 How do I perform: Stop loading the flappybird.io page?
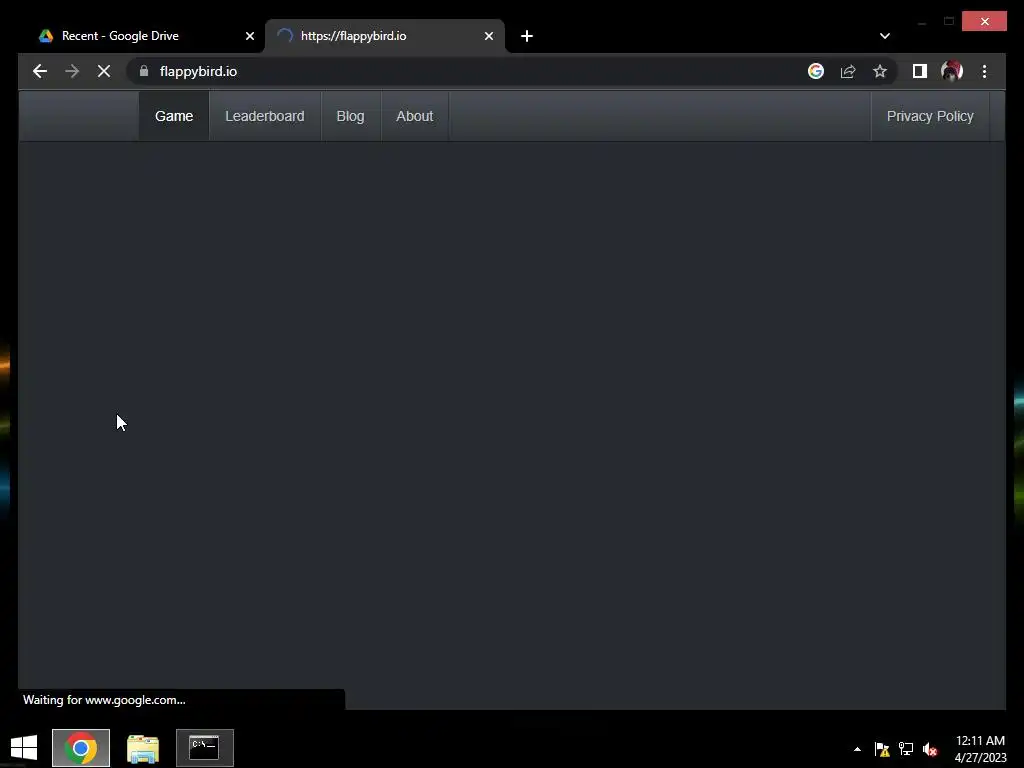pyautogui.click(x=104, y=71)
